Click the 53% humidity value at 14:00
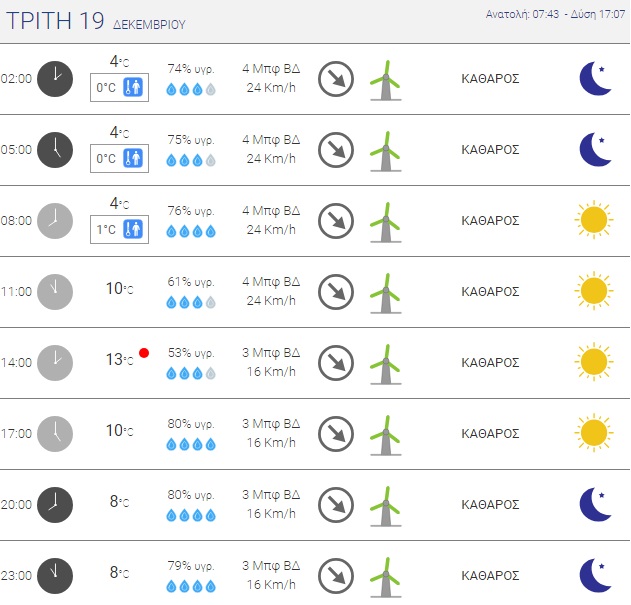Screen dimensions: 631x605 click(x=190, y=353)
